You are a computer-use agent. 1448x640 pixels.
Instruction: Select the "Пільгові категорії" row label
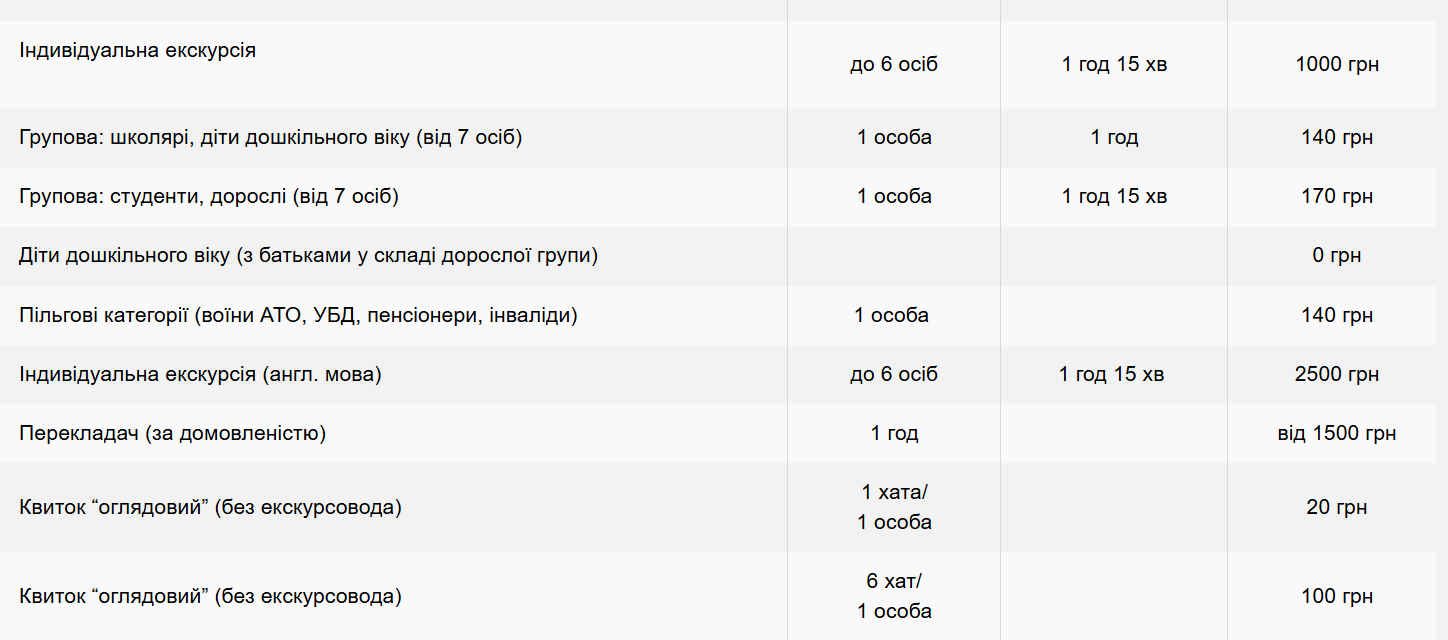[x=298, y=316]
